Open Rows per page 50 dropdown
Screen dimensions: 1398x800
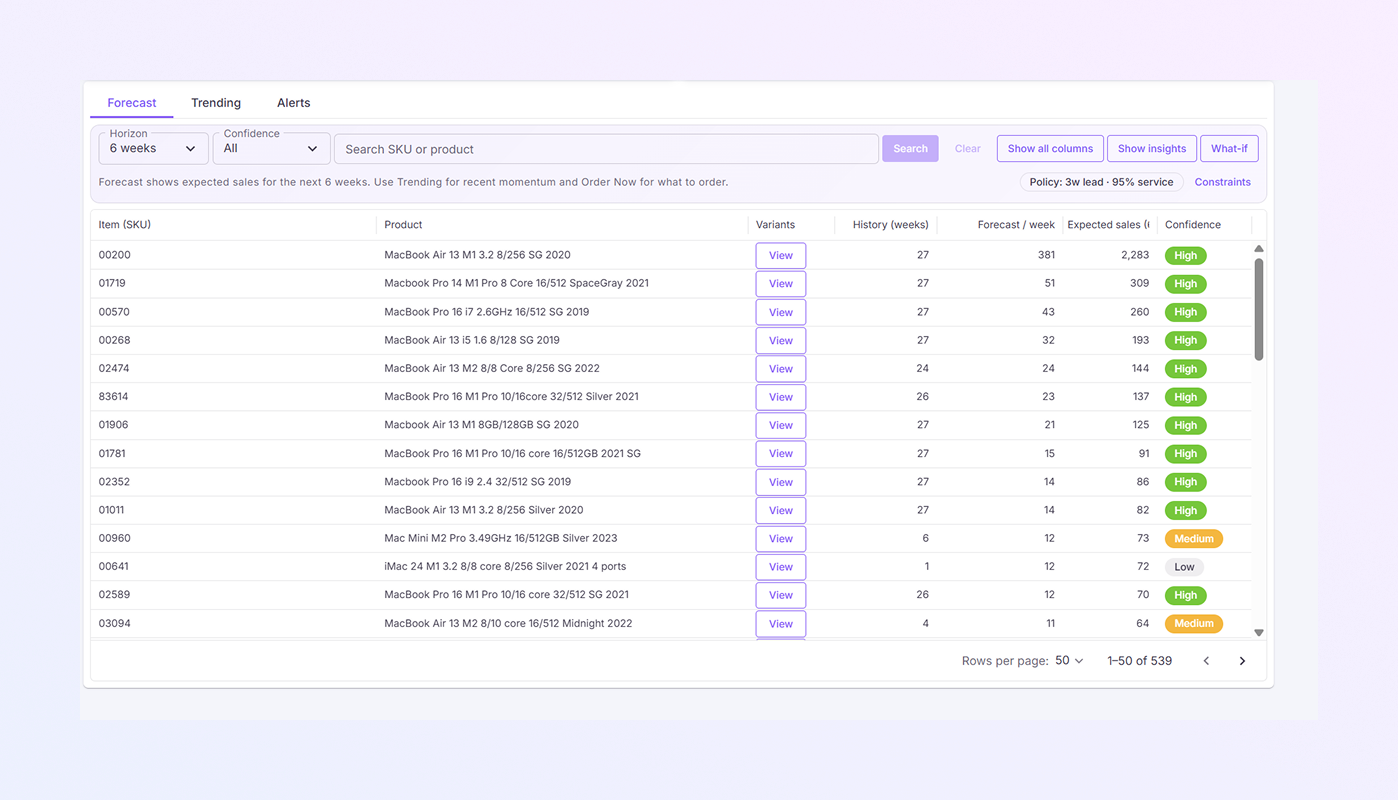[1069, 661]
